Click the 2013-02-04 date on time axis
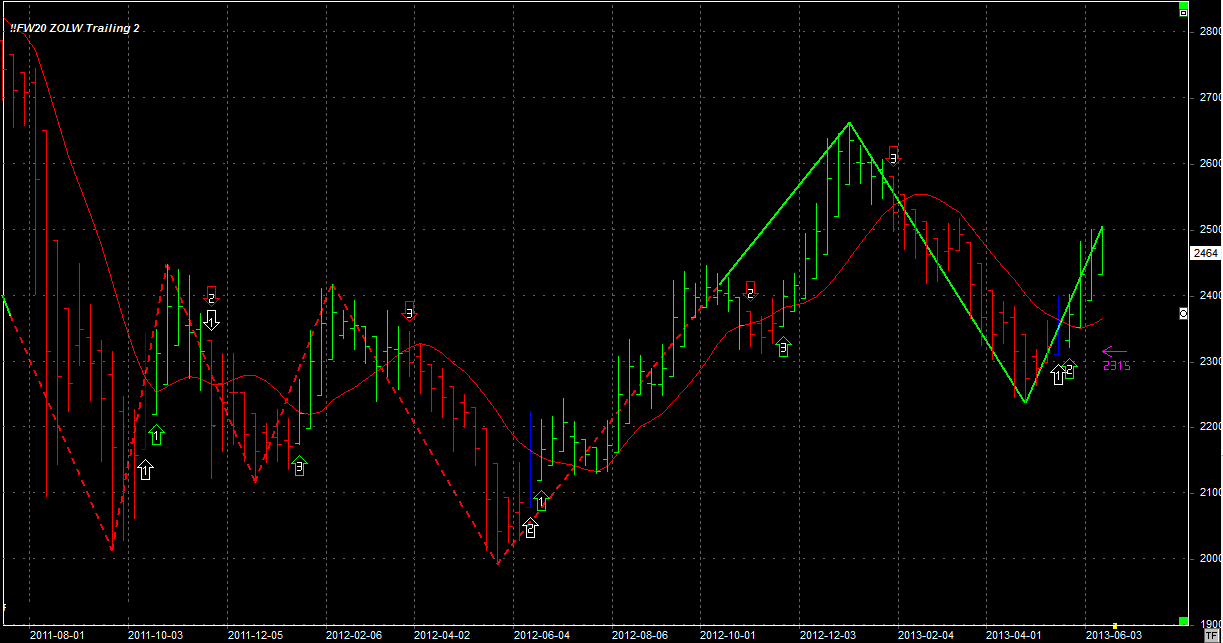Screen dimensions: 1223x643 pos(925,635)
